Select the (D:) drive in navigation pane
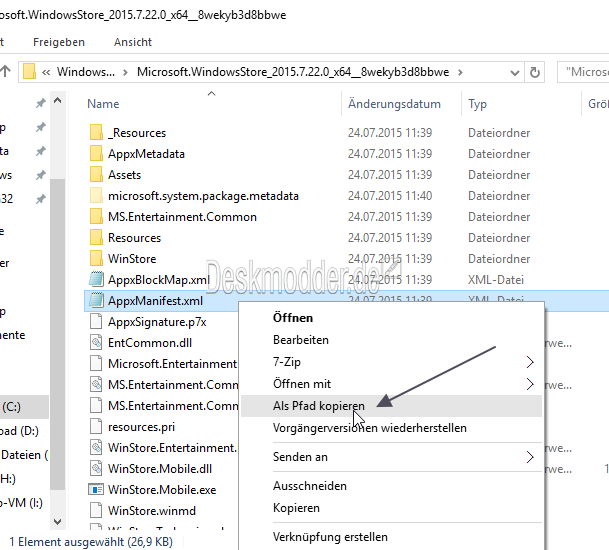Viewport: 609px width, 550px height. point(19,431)
